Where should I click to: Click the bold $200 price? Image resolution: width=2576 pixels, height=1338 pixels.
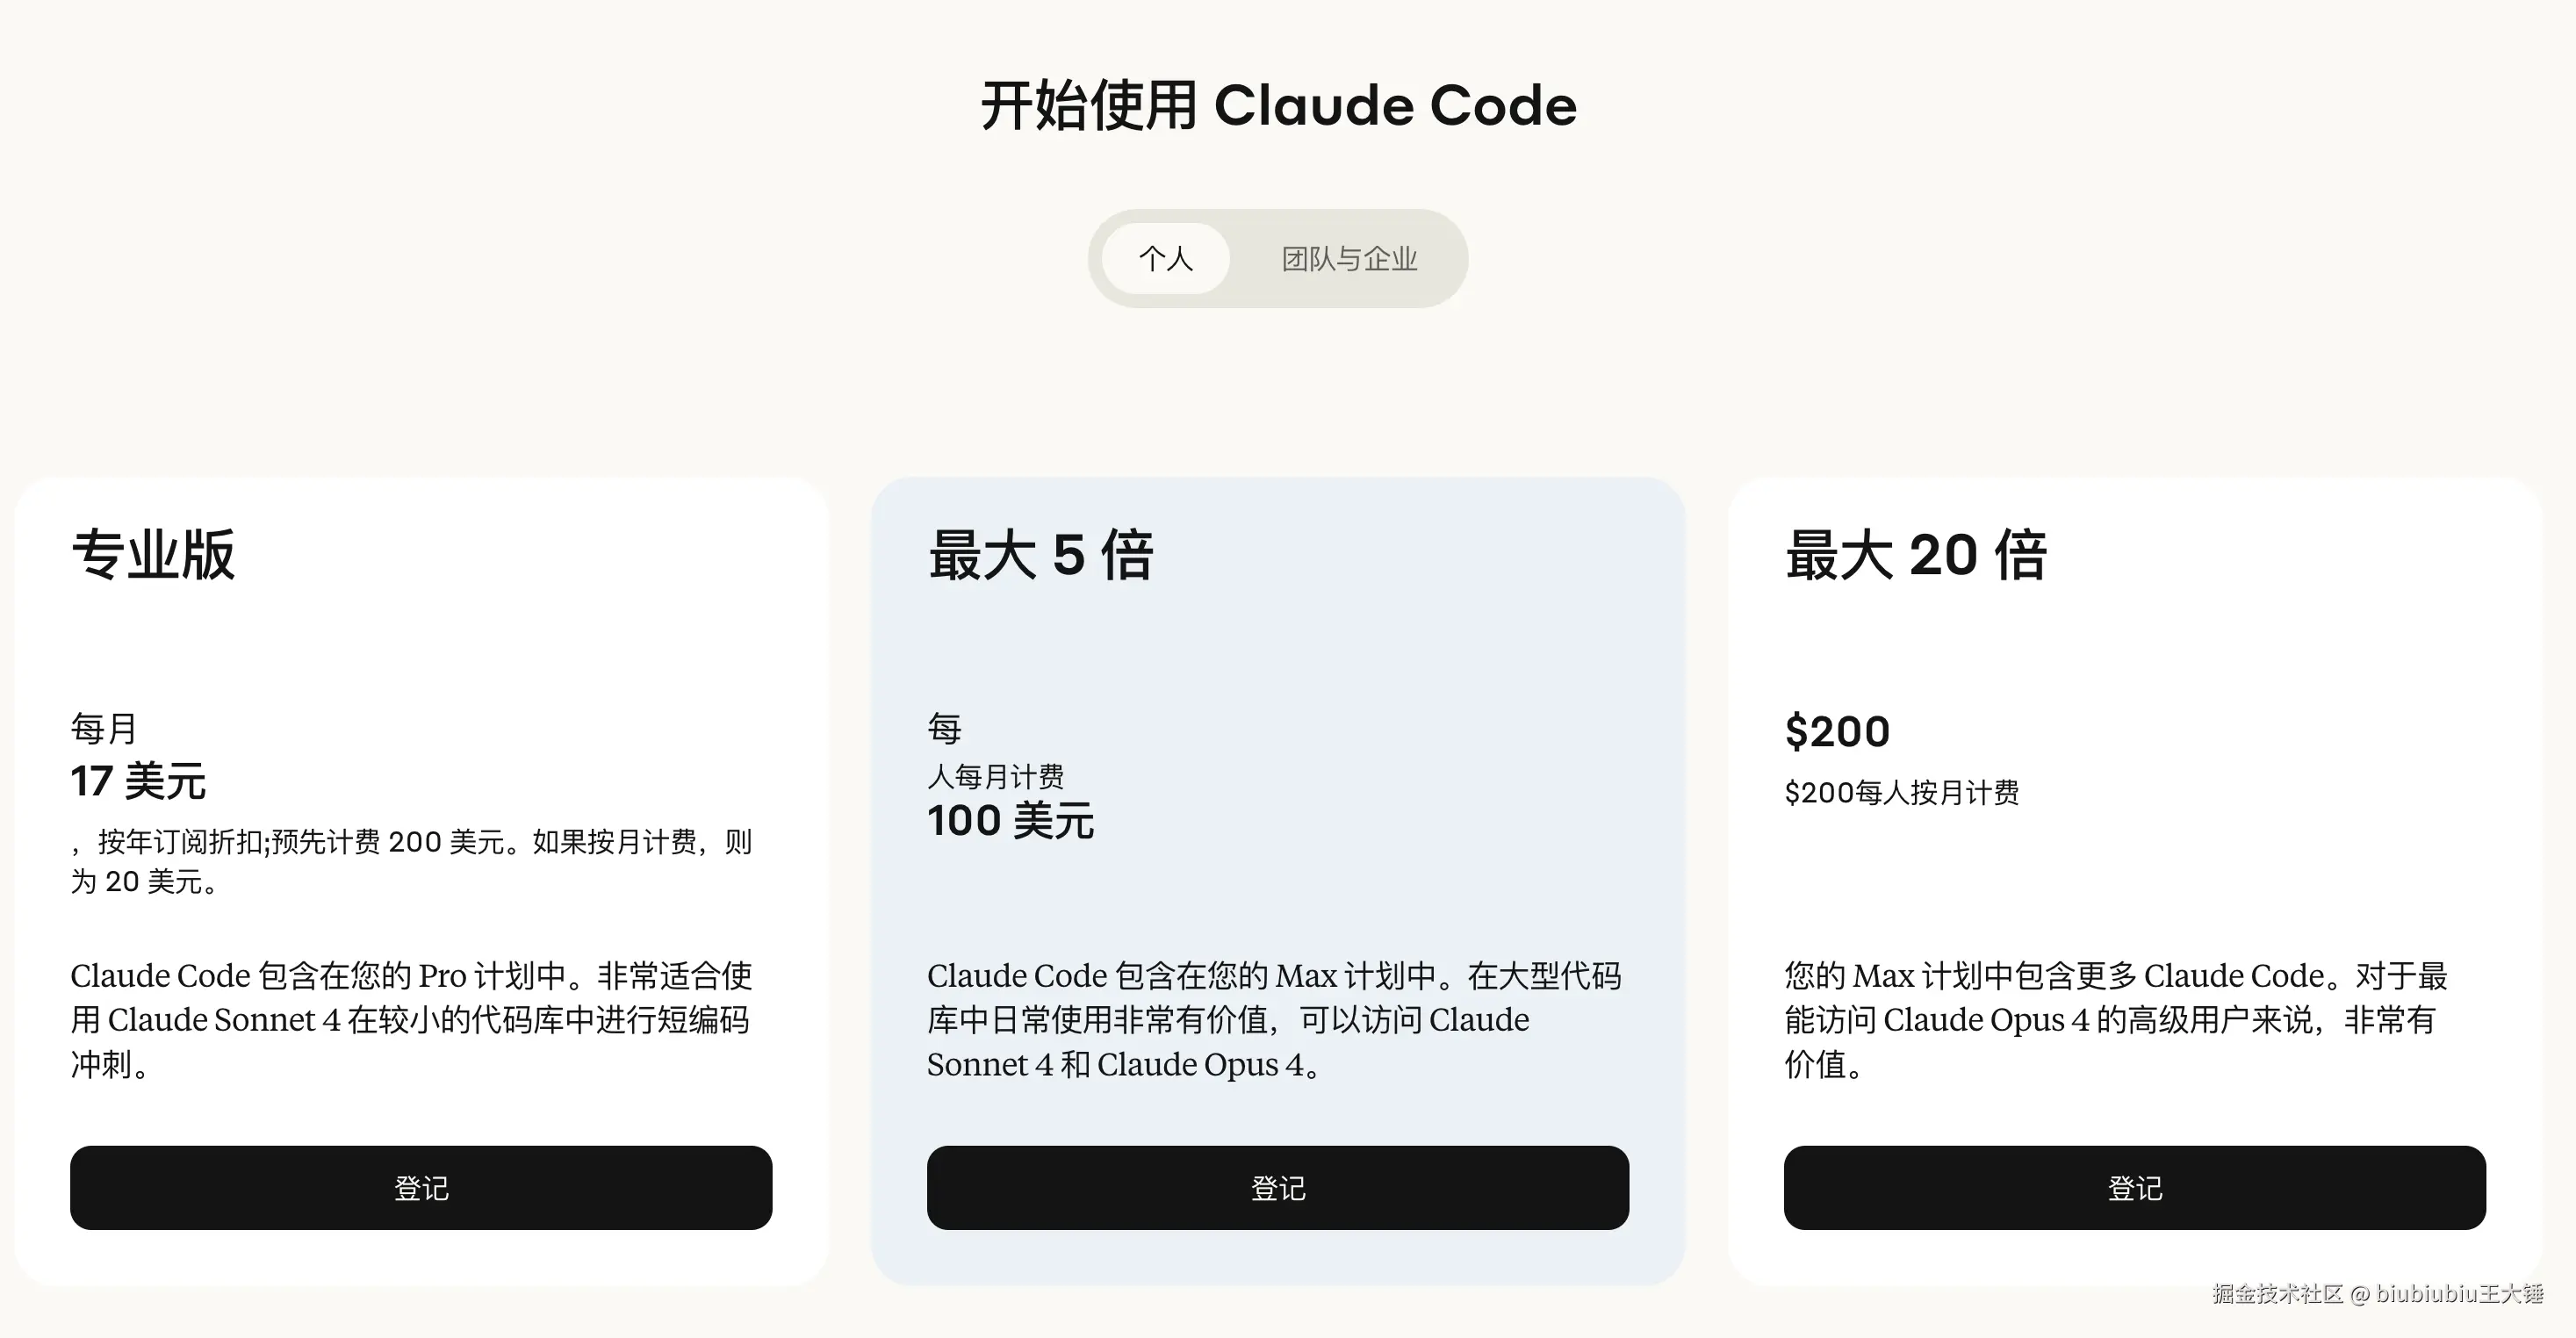pyautogui.click(x=1837, y=731)
